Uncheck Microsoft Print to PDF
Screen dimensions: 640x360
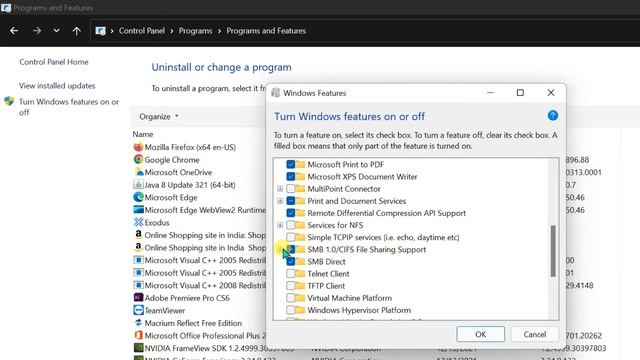click(291, 164)
